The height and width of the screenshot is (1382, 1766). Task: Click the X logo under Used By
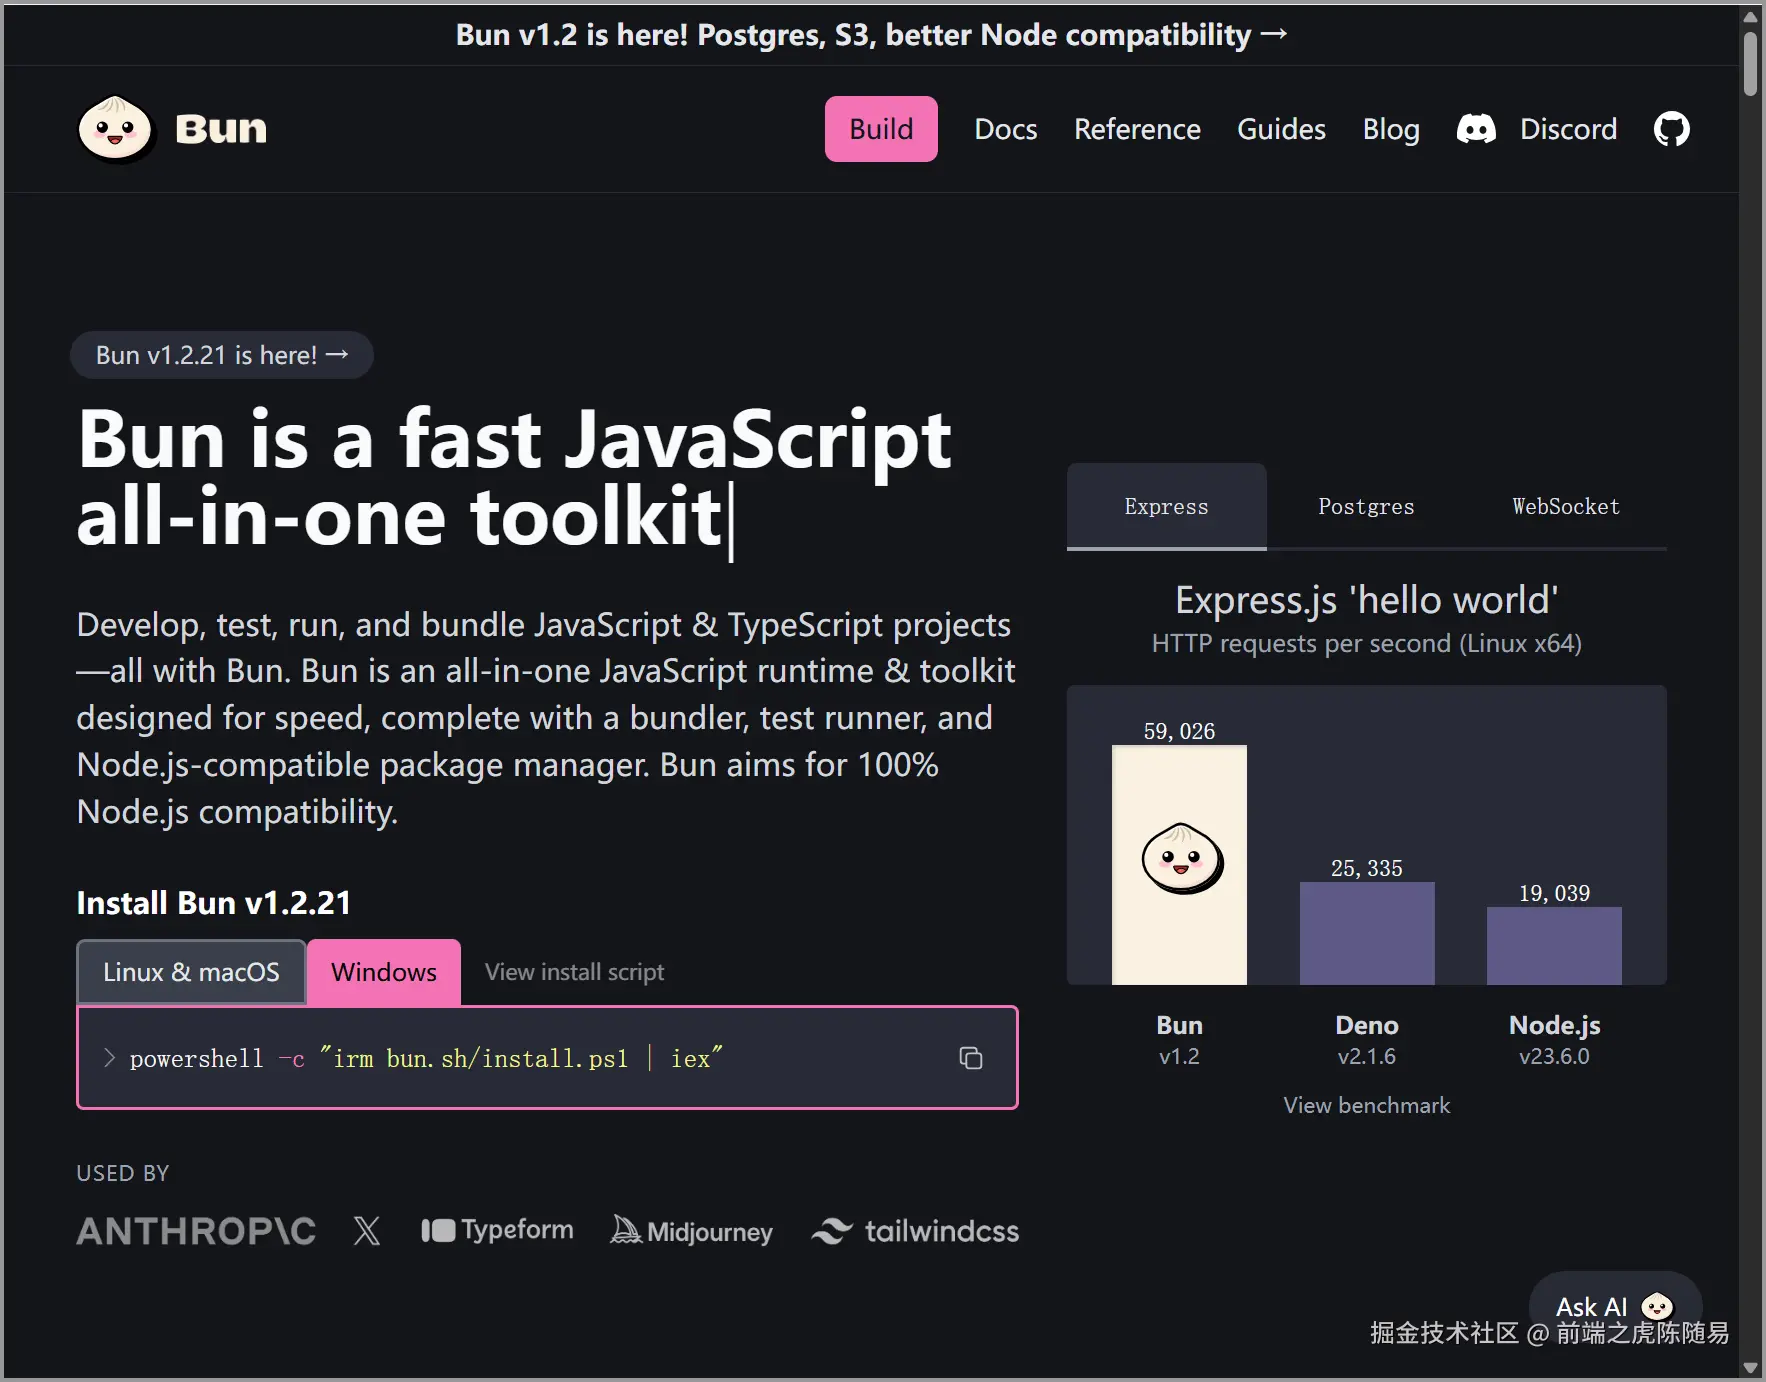pos(367,1231)
